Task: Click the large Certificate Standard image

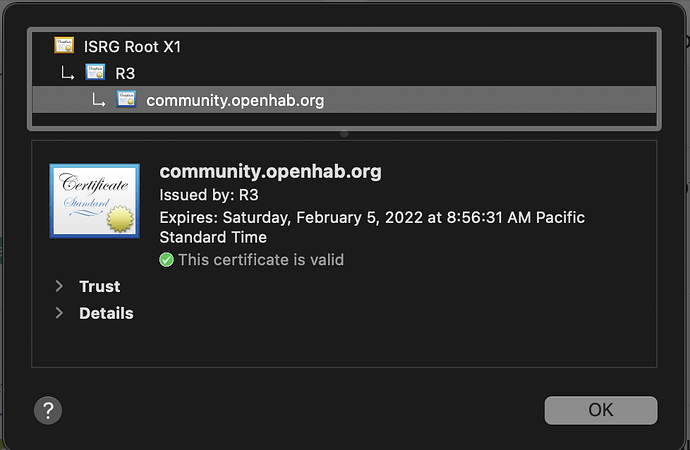Action: pos(95,201)
